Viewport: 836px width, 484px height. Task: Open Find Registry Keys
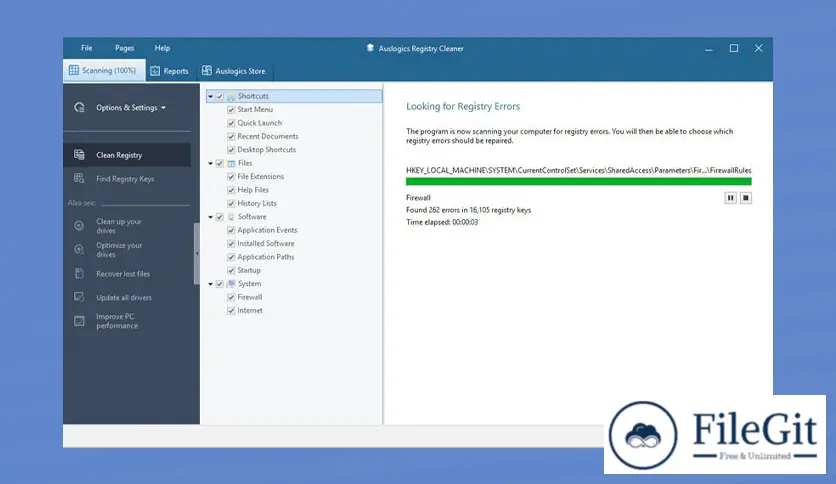pos(127,179)
